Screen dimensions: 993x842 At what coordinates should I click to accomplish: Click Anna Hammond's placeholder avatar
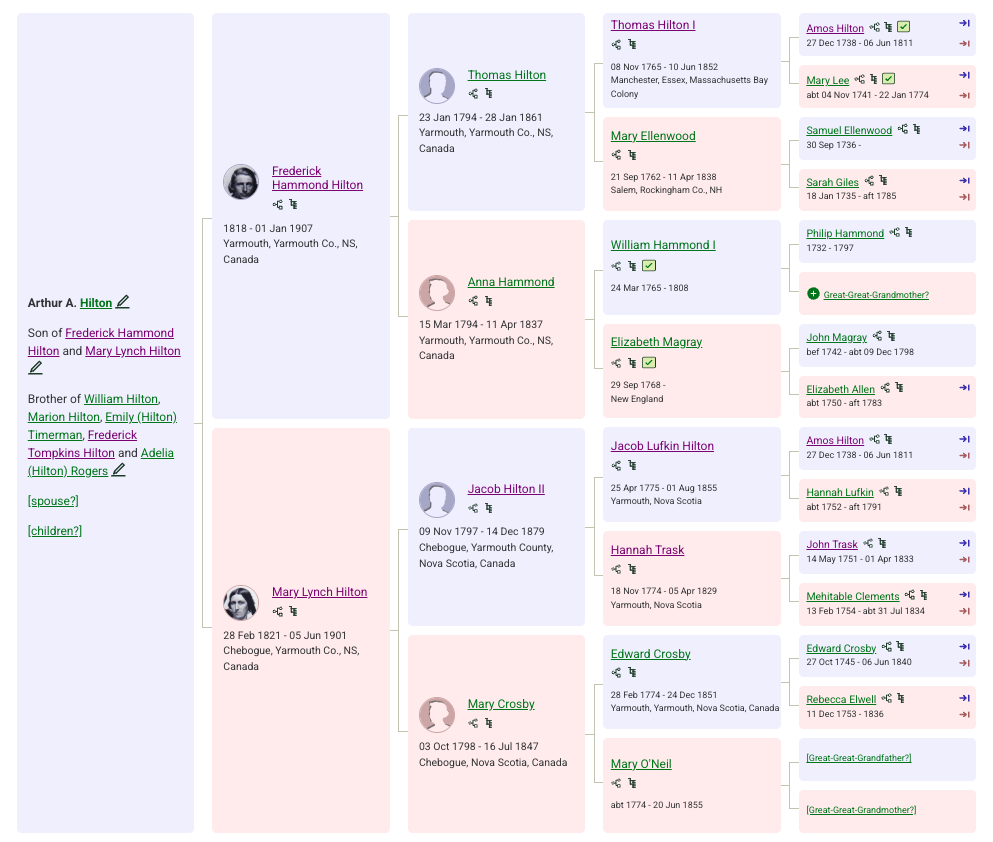437,293
